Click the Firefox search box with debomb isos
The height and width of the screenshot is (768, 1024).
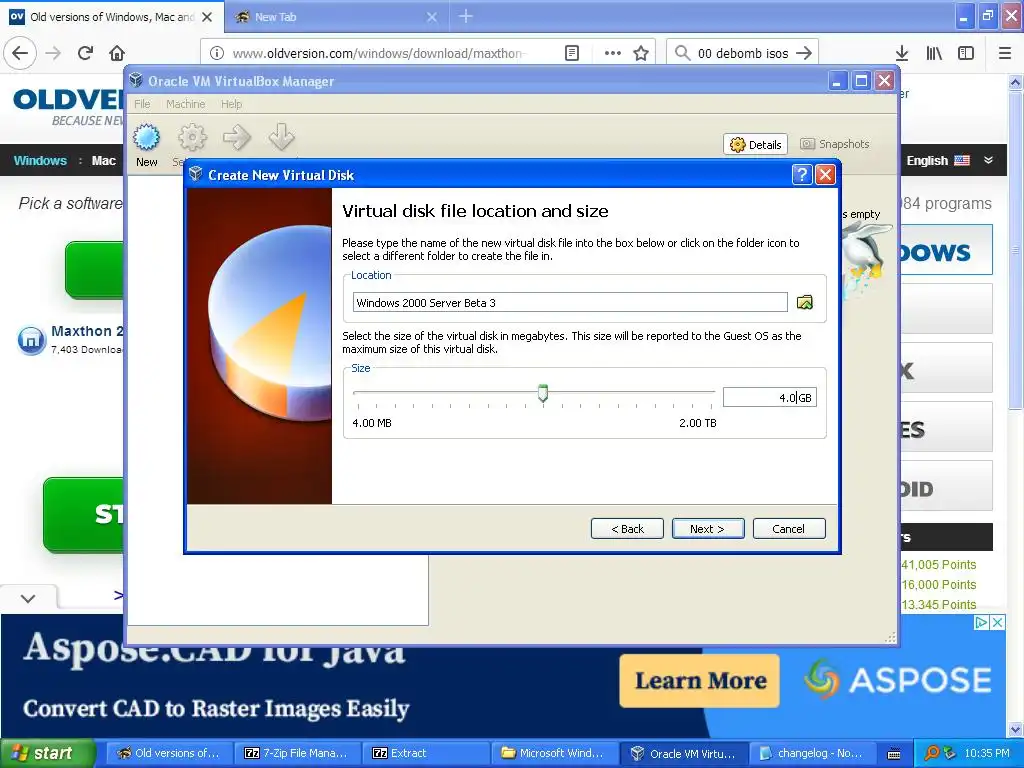743,53
